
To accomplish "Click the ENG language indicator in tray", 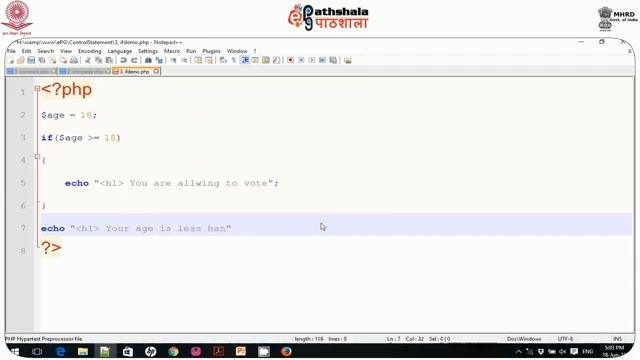I will [x=587, y=351].
